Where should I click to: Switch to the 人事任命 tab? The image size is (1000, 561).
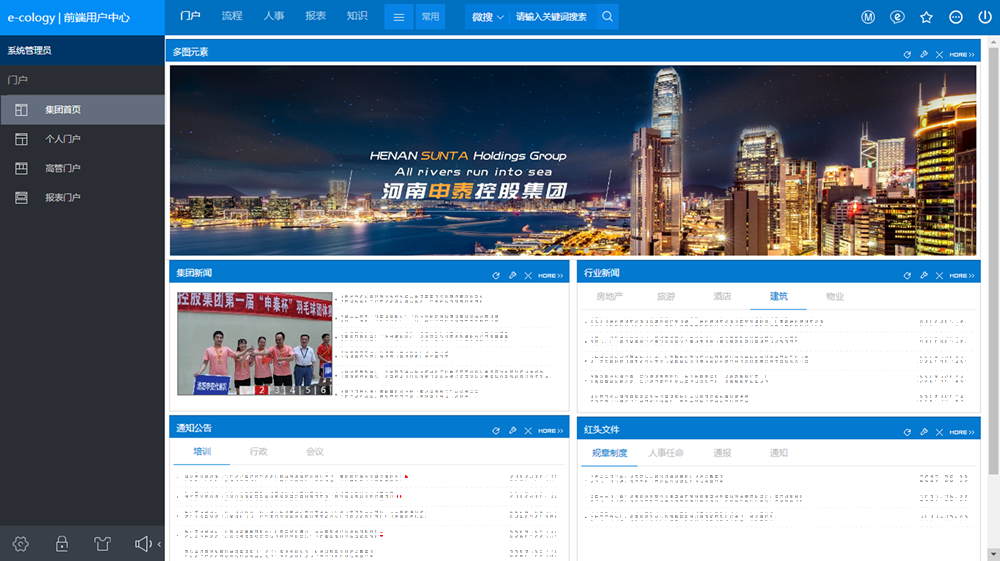tap(666, 453)
